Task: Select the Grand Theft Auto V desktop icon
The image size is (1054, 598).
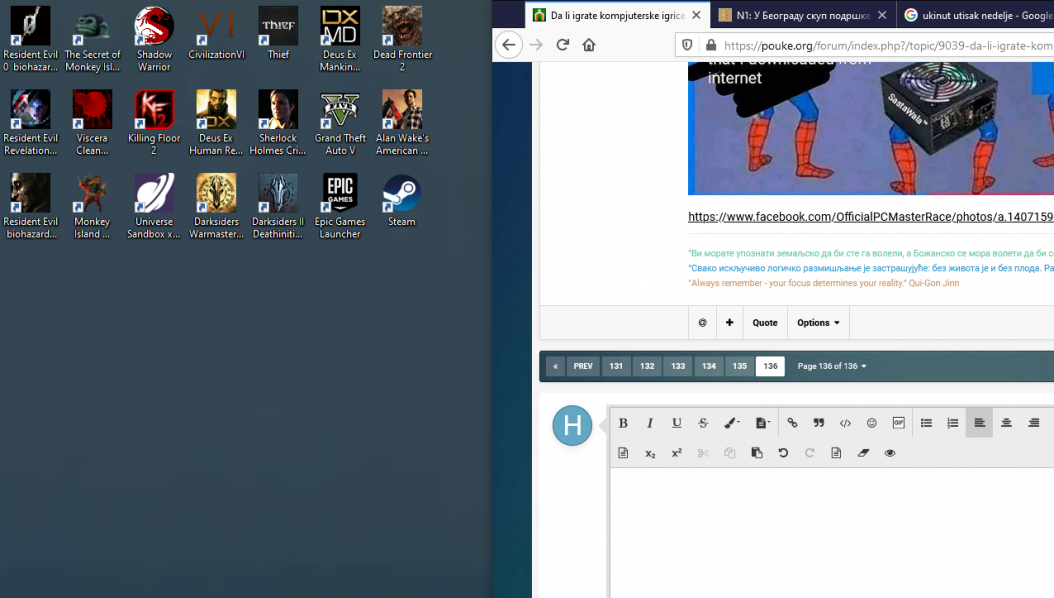Action: [339, 123]
